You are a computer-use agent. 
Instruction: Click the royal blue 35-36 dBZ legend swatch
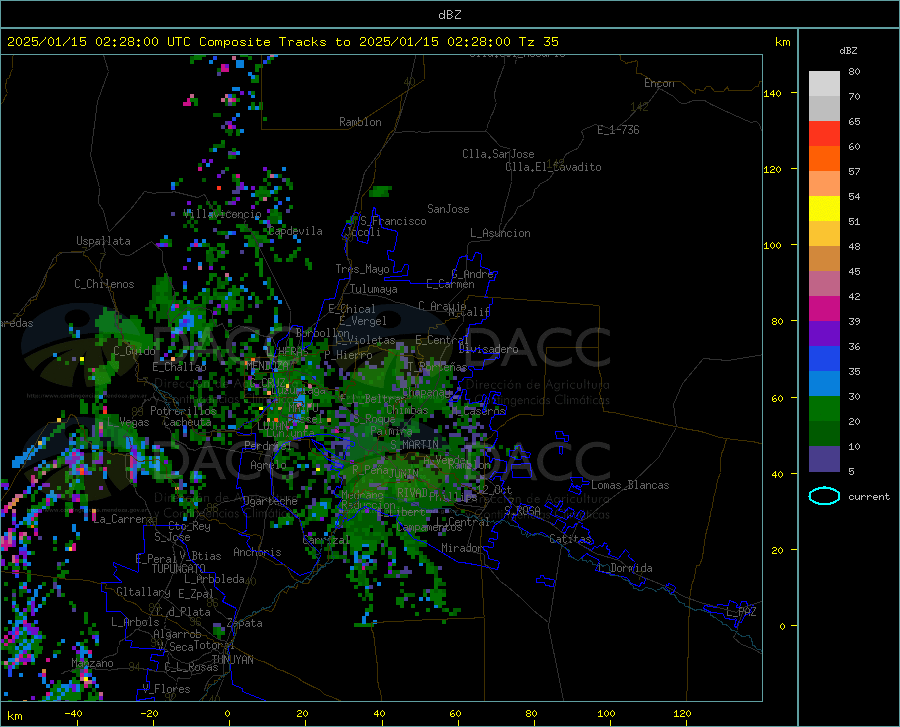[824, 359]
